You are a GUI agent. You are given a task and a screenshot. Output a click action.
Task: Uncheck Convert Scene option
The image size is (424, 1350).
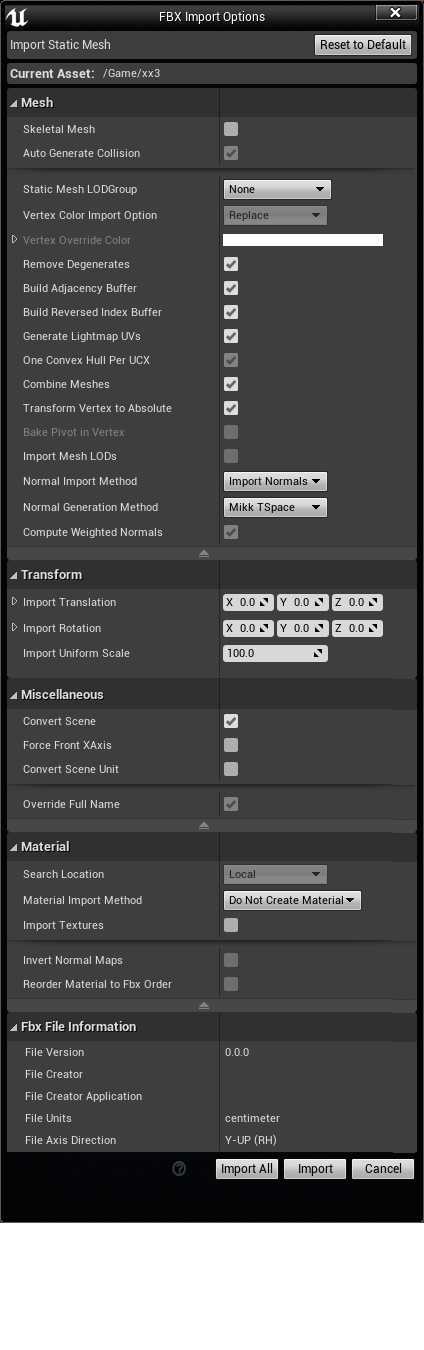click(x=231, y=721)
